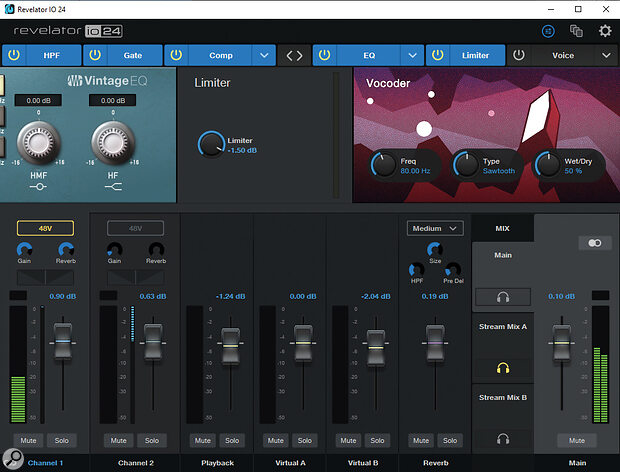This screenshot has width=620, height=472.
Task: Click the Stream Mix B headphone icon
Action: (x=503, y=439)
